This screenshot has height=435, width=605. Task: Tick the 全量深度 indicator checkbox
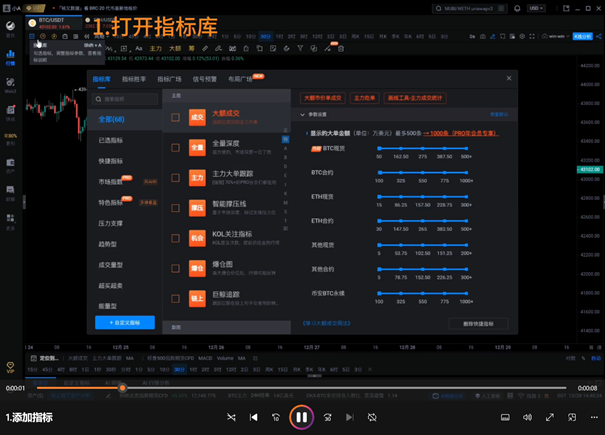(175, 147)
